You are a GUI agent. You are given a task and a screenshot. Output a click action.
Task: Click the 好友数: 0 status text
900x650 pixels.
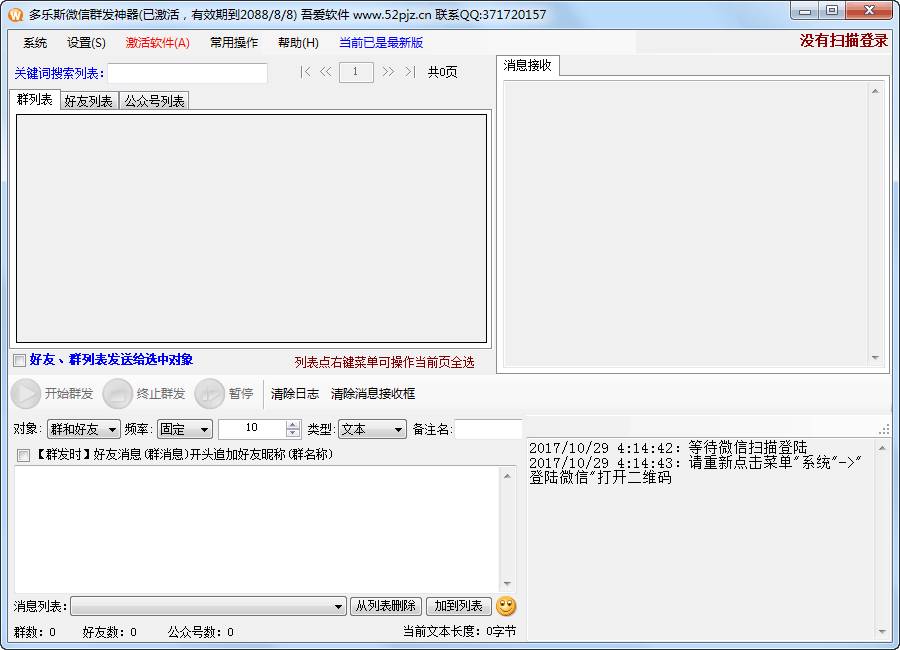[x=109, y=632]
